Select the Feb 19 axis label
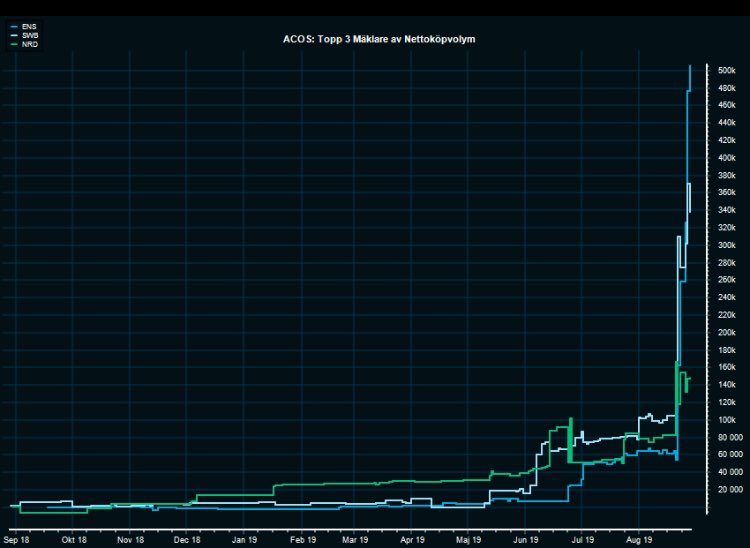The image size is (750, 548). (303, 540)
